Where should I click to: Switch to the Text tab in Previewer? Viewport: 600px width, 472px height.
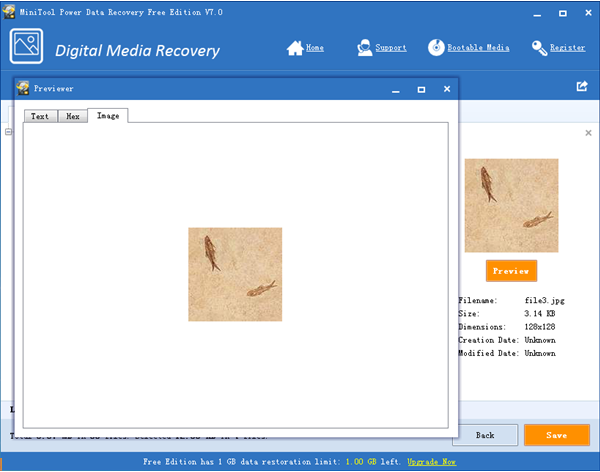40,116
